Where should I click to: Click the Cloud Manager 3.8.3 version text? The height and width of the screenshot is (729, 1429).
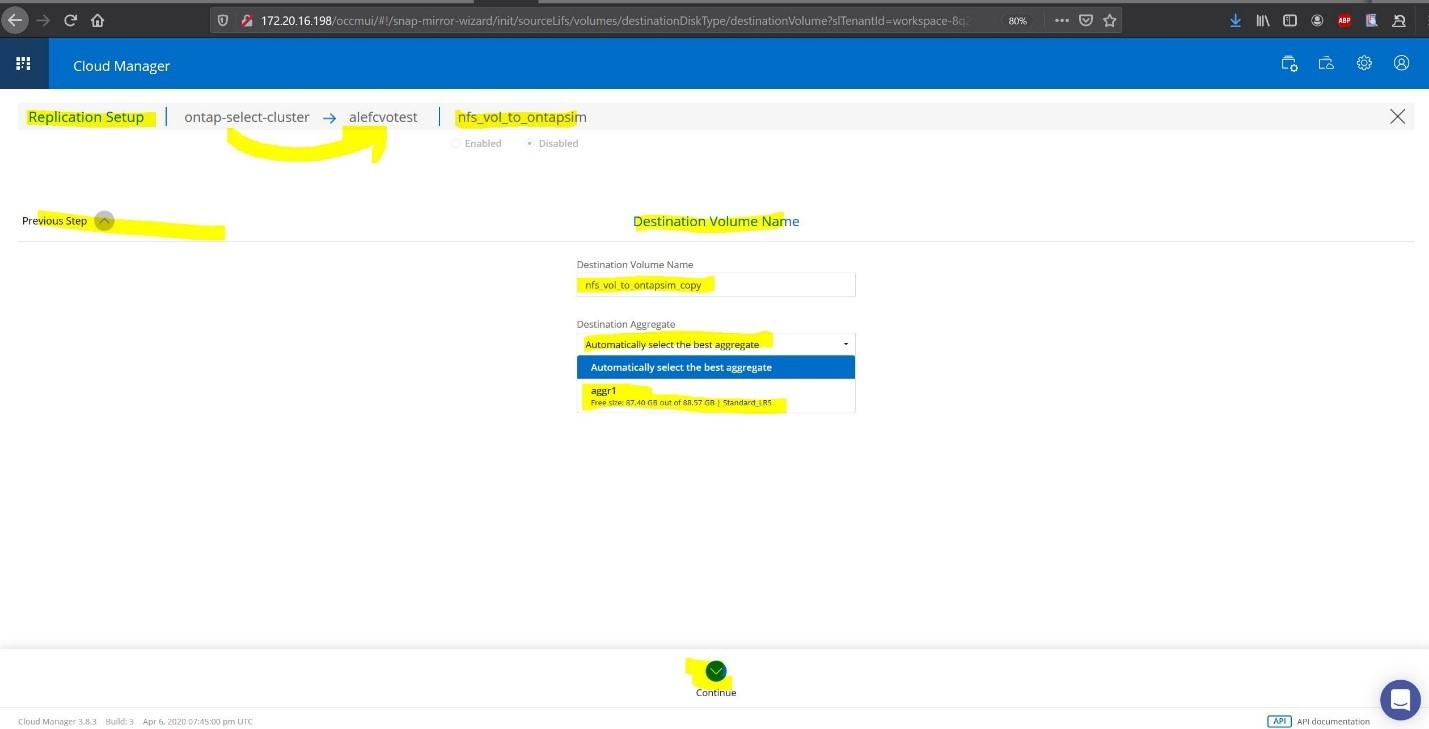(57, 721)
